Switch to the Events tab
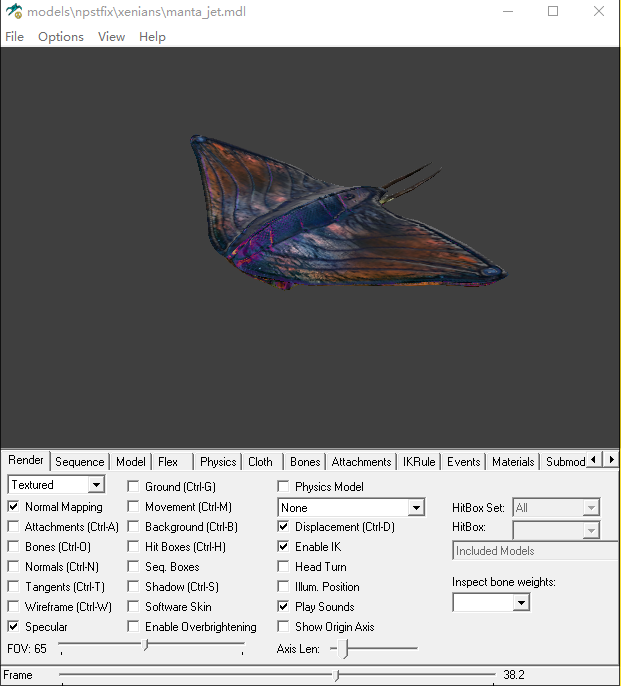Image resolution: width=621 pixels, height=686 pixels. pyautogui.click(x=463, y=462)
